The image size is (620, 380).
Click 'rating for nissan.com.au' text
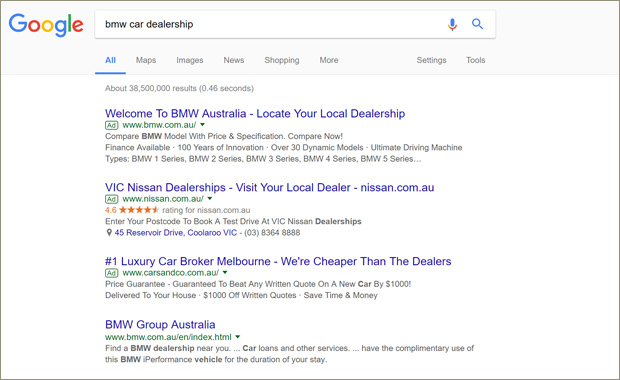click(206, 210)
